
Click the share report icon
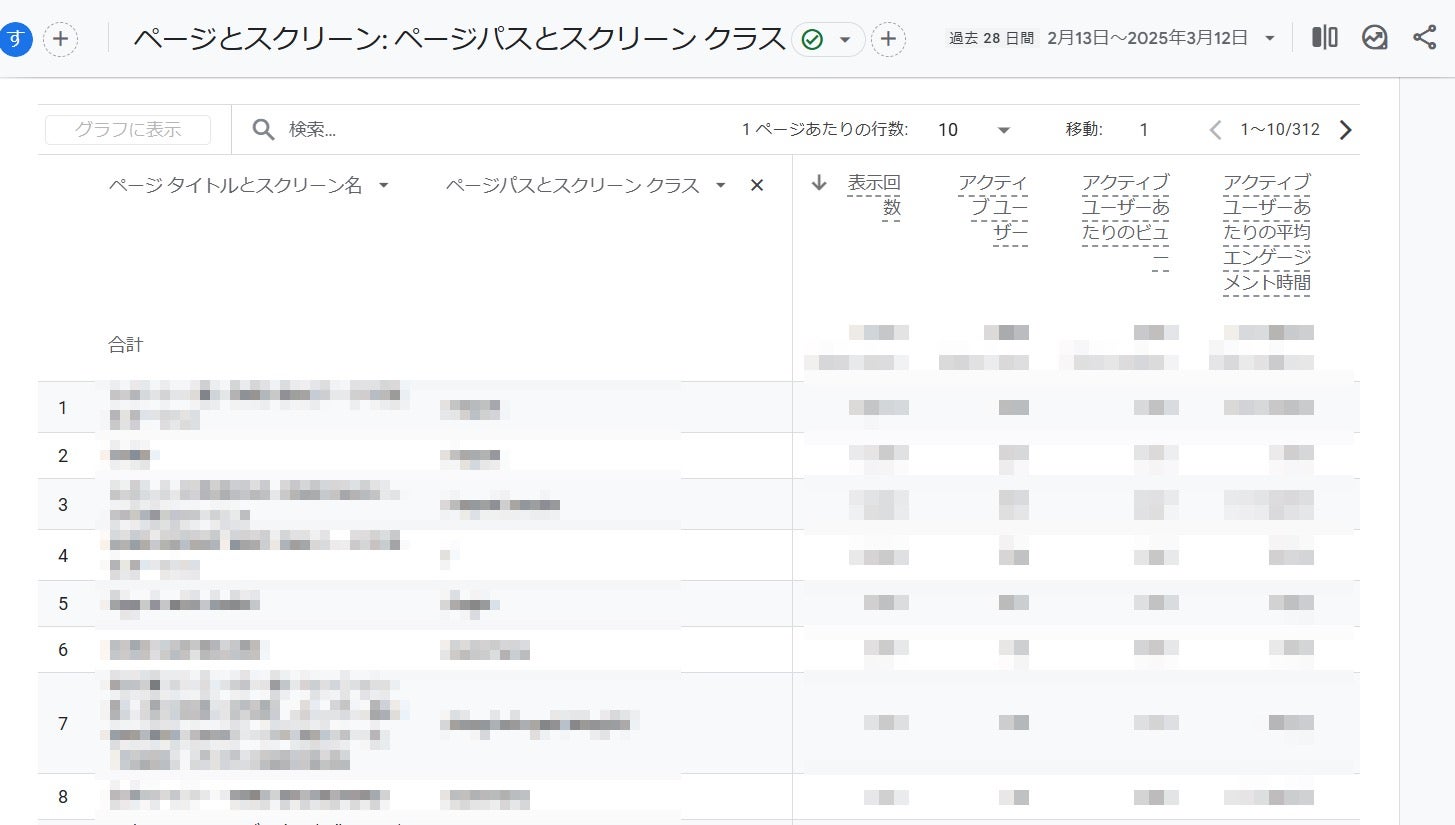click(1424, 38)
